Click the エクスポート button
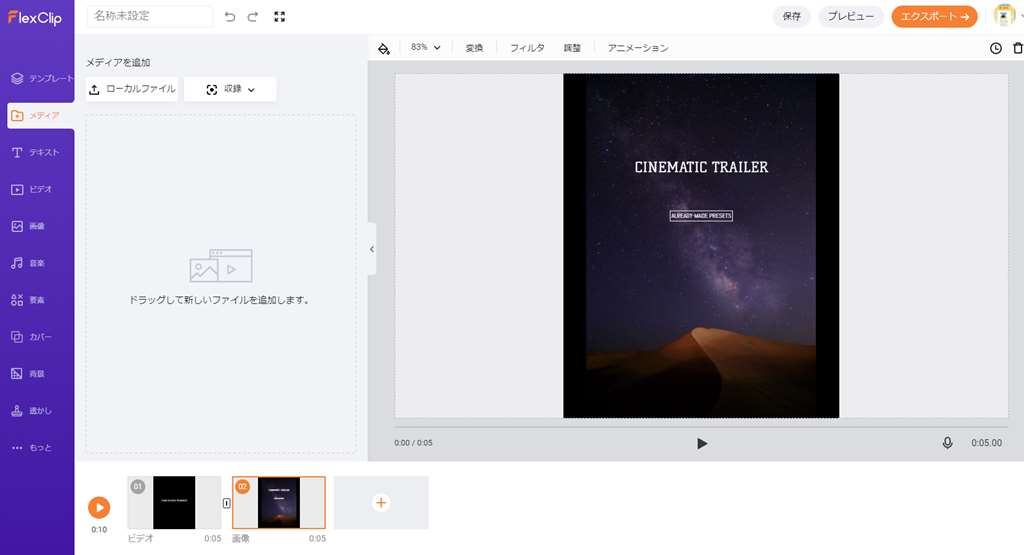 (x=934, y=16)
